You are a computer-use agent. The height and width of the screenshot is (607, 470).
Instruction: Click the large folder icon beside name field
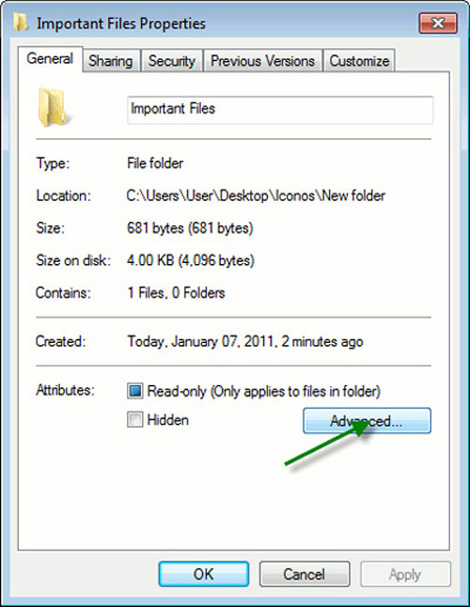52,107
